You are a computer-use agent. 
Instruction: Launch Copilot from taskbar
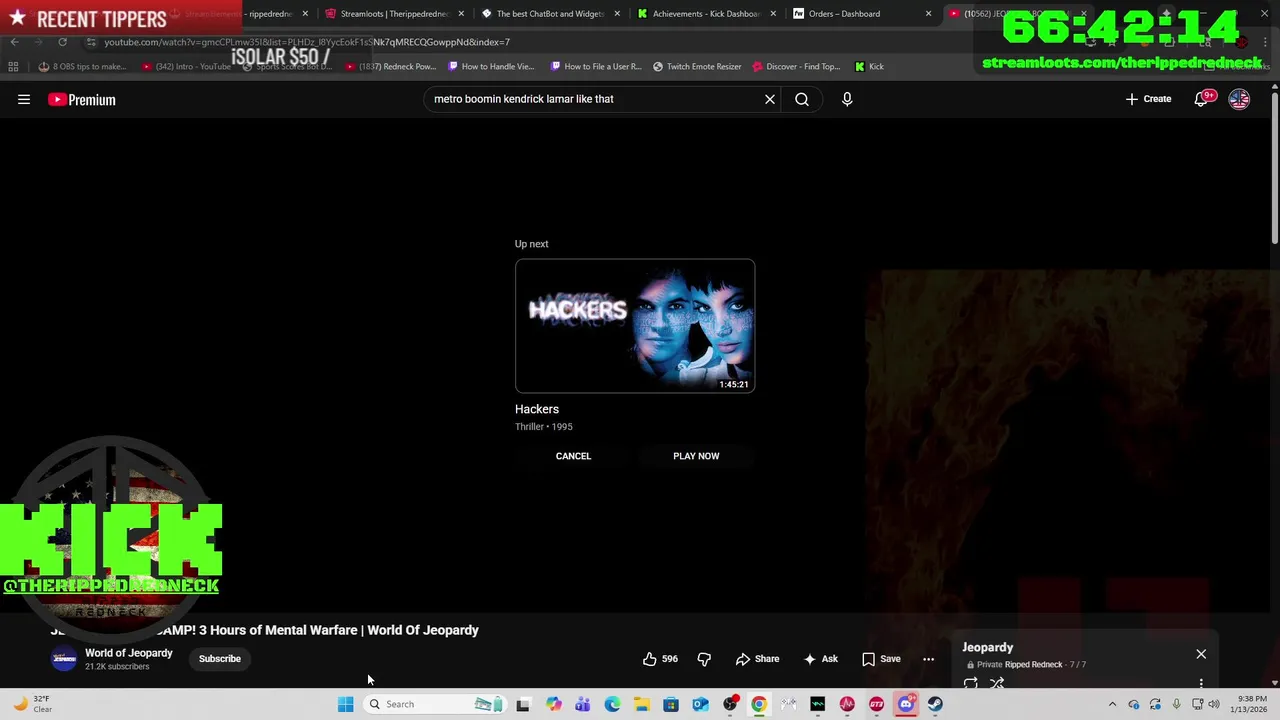click(553, 704)
